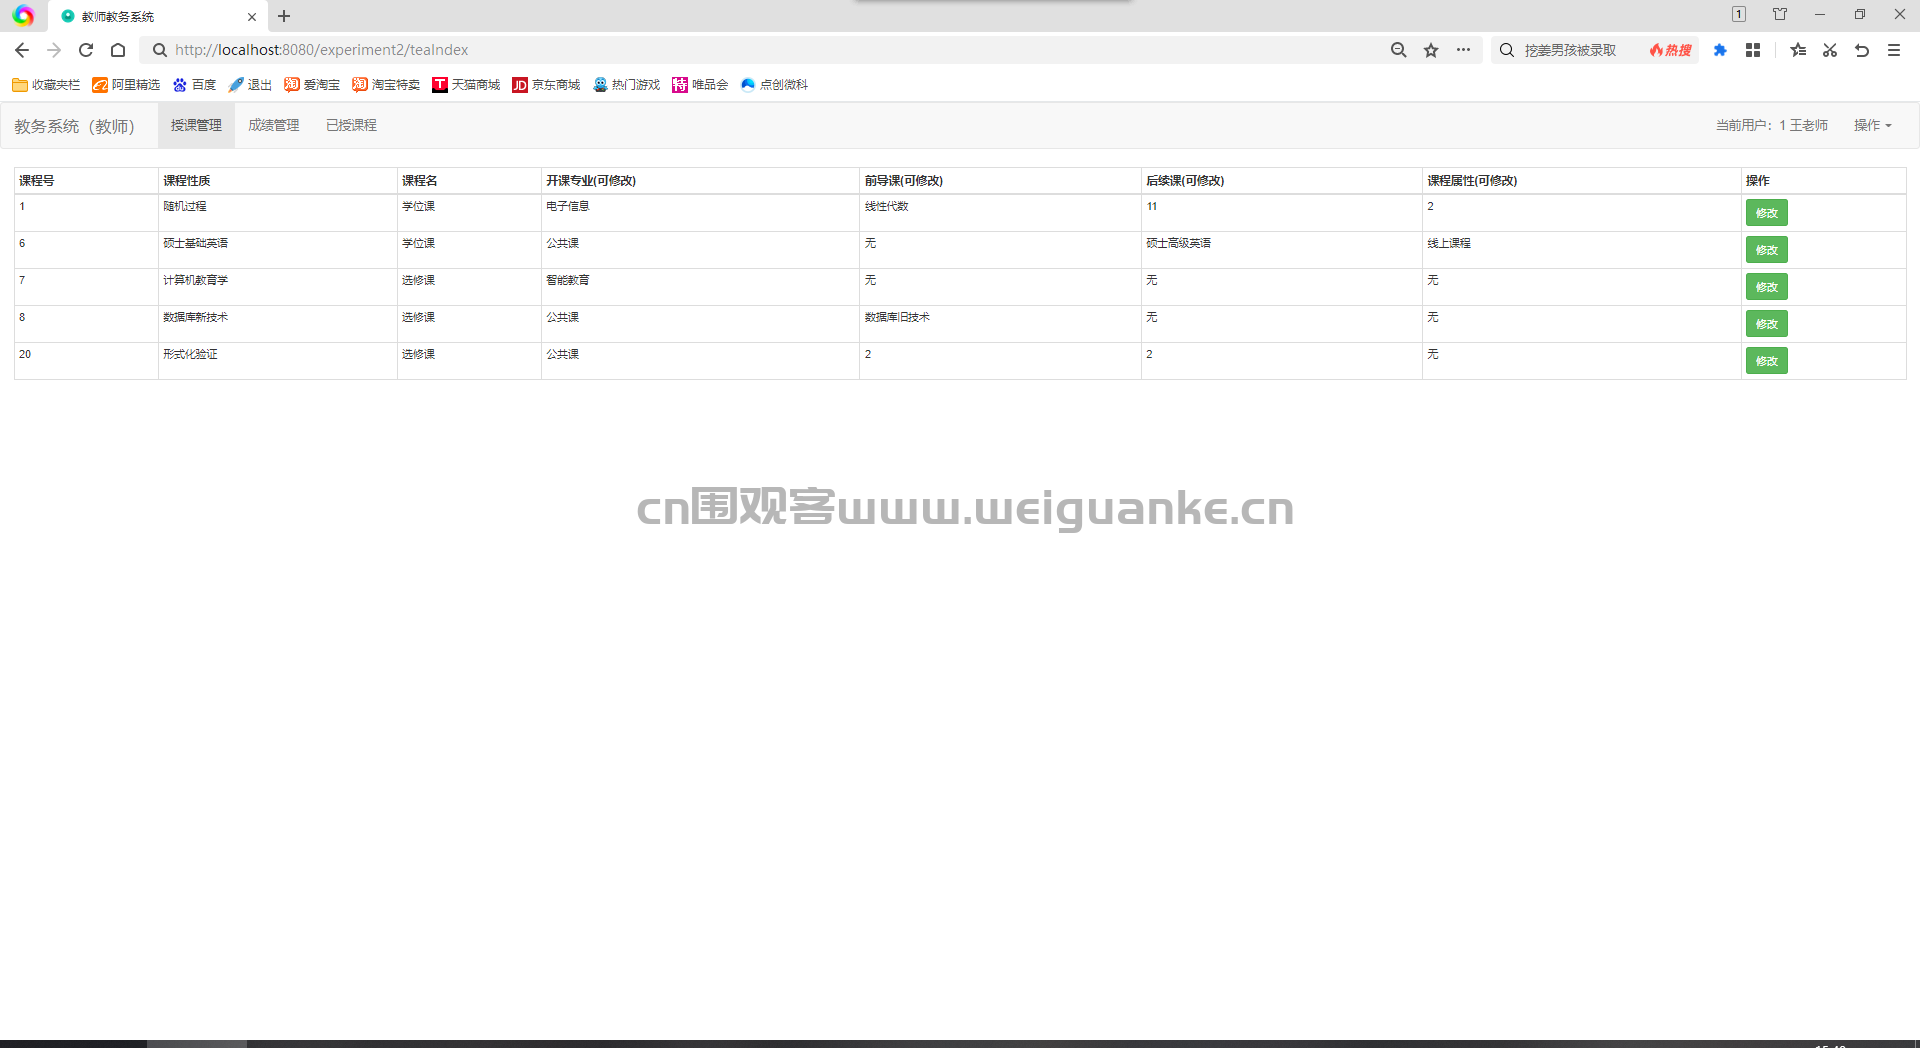Click 修改 for course 随机过程
The height and width of the screenshot is (1048, 1920).
click(1766, 213)
